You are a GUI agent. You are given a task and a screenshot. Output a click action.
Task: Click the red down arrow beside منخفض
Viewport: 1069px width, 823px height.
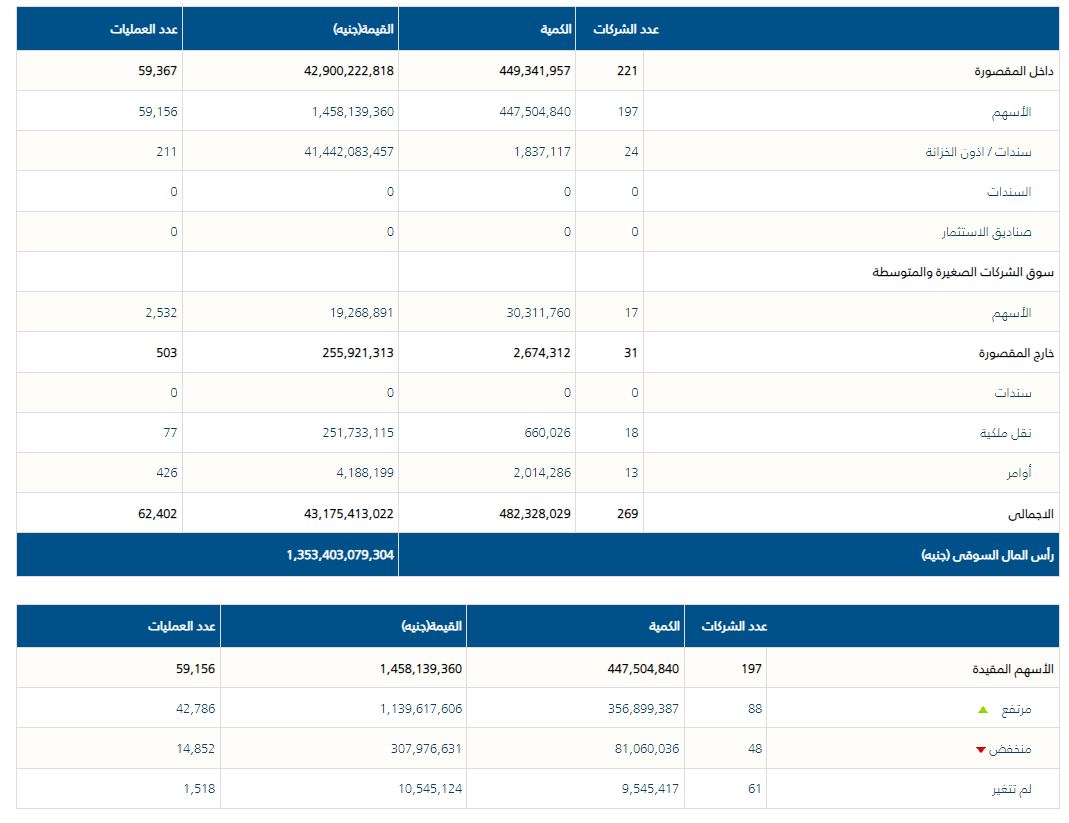coord(981,750)
